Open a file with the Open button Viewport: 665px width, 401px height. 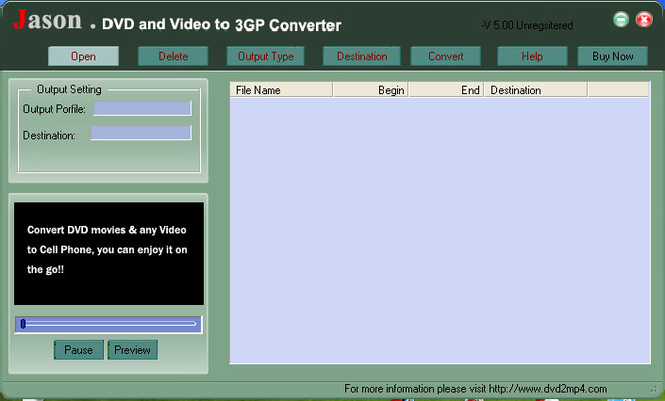click(x=83, y=56)
